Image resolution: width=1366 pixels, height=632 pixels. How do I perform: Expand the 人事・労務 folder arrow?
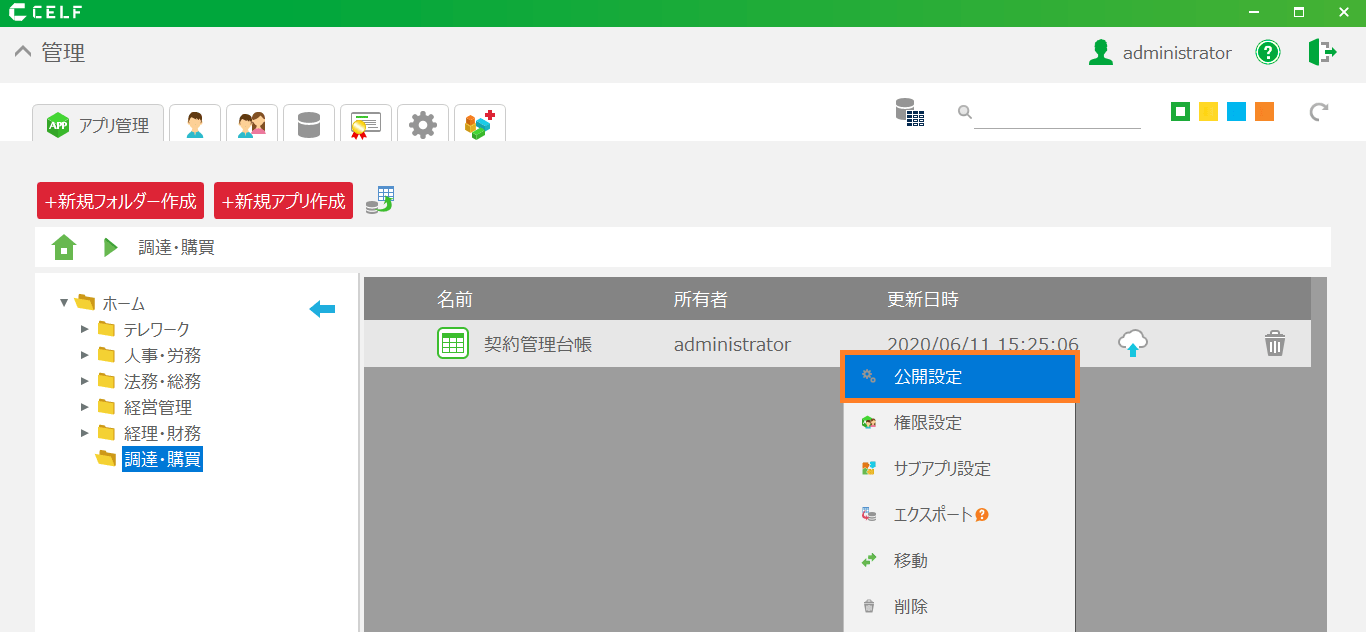[x=85, y=355]
